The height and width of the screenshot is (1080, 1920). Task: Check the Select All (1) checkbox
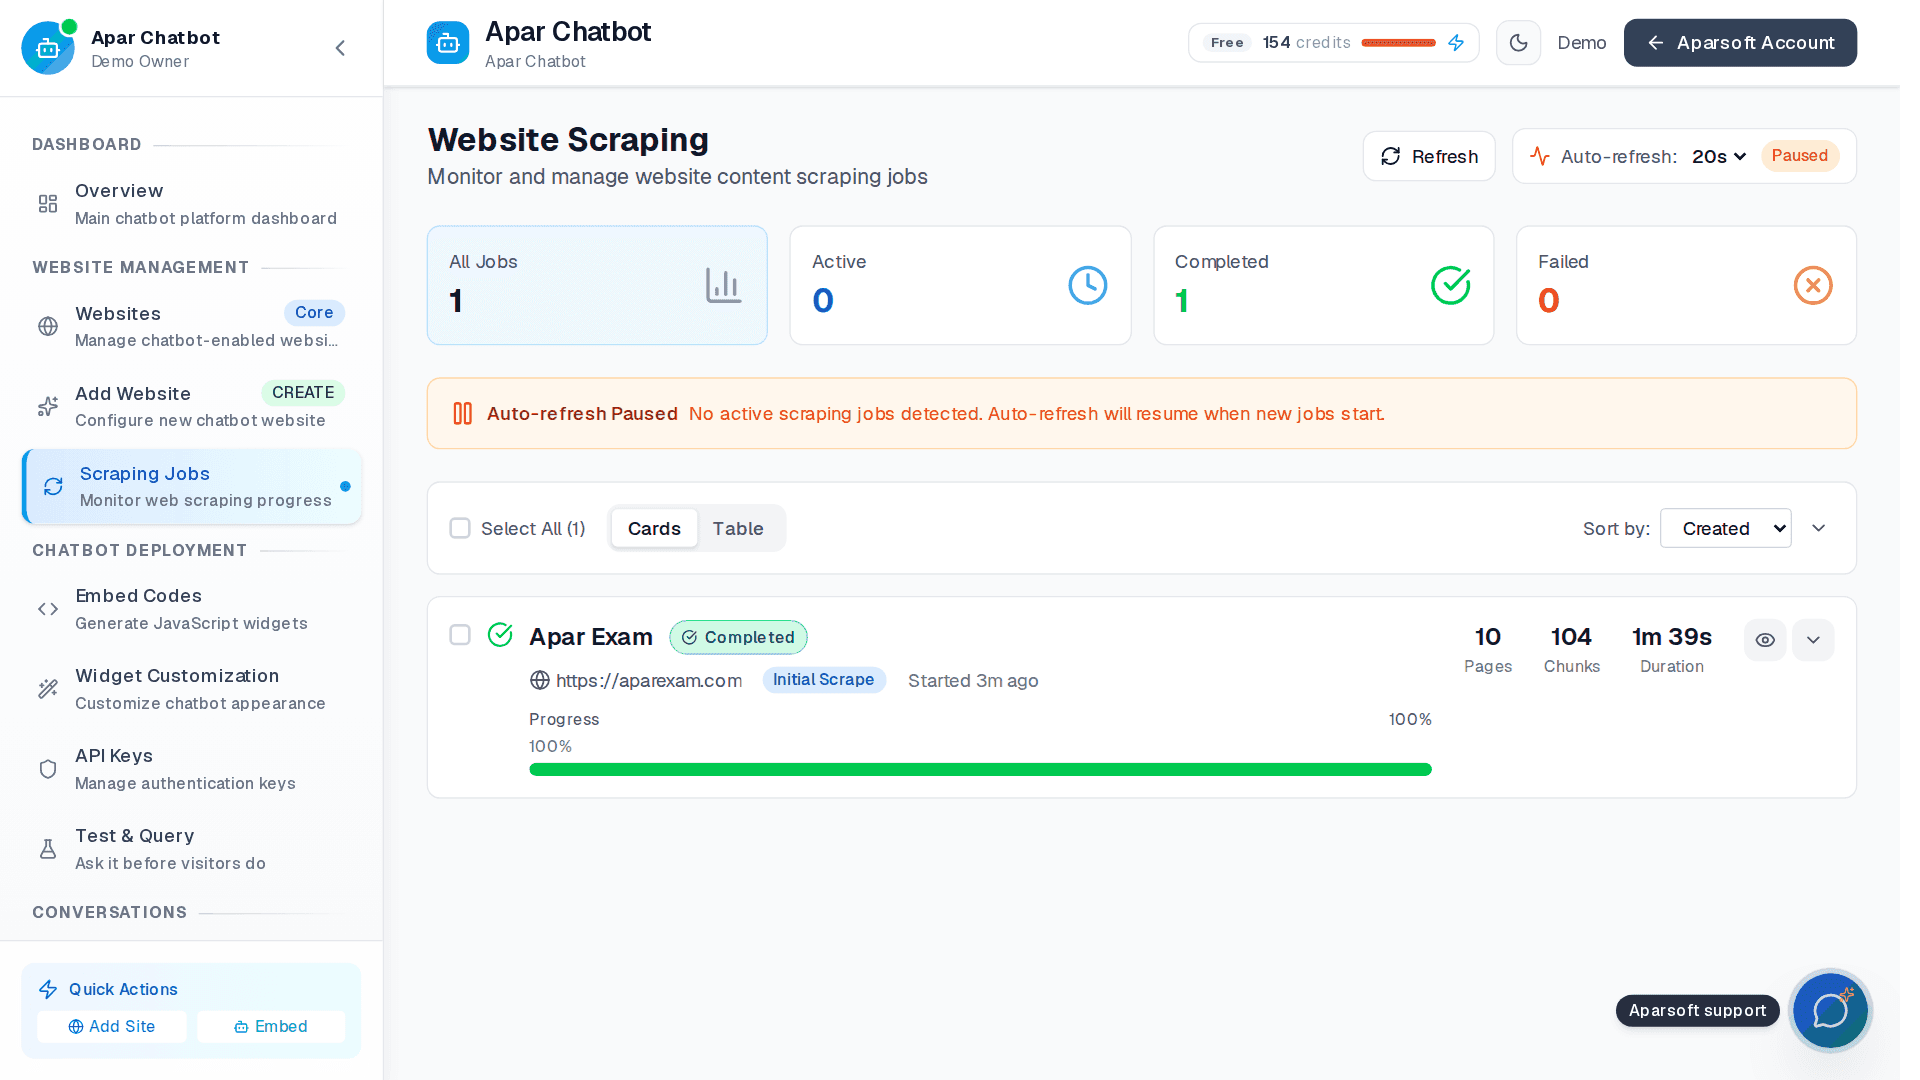click(x=460, y=528)
